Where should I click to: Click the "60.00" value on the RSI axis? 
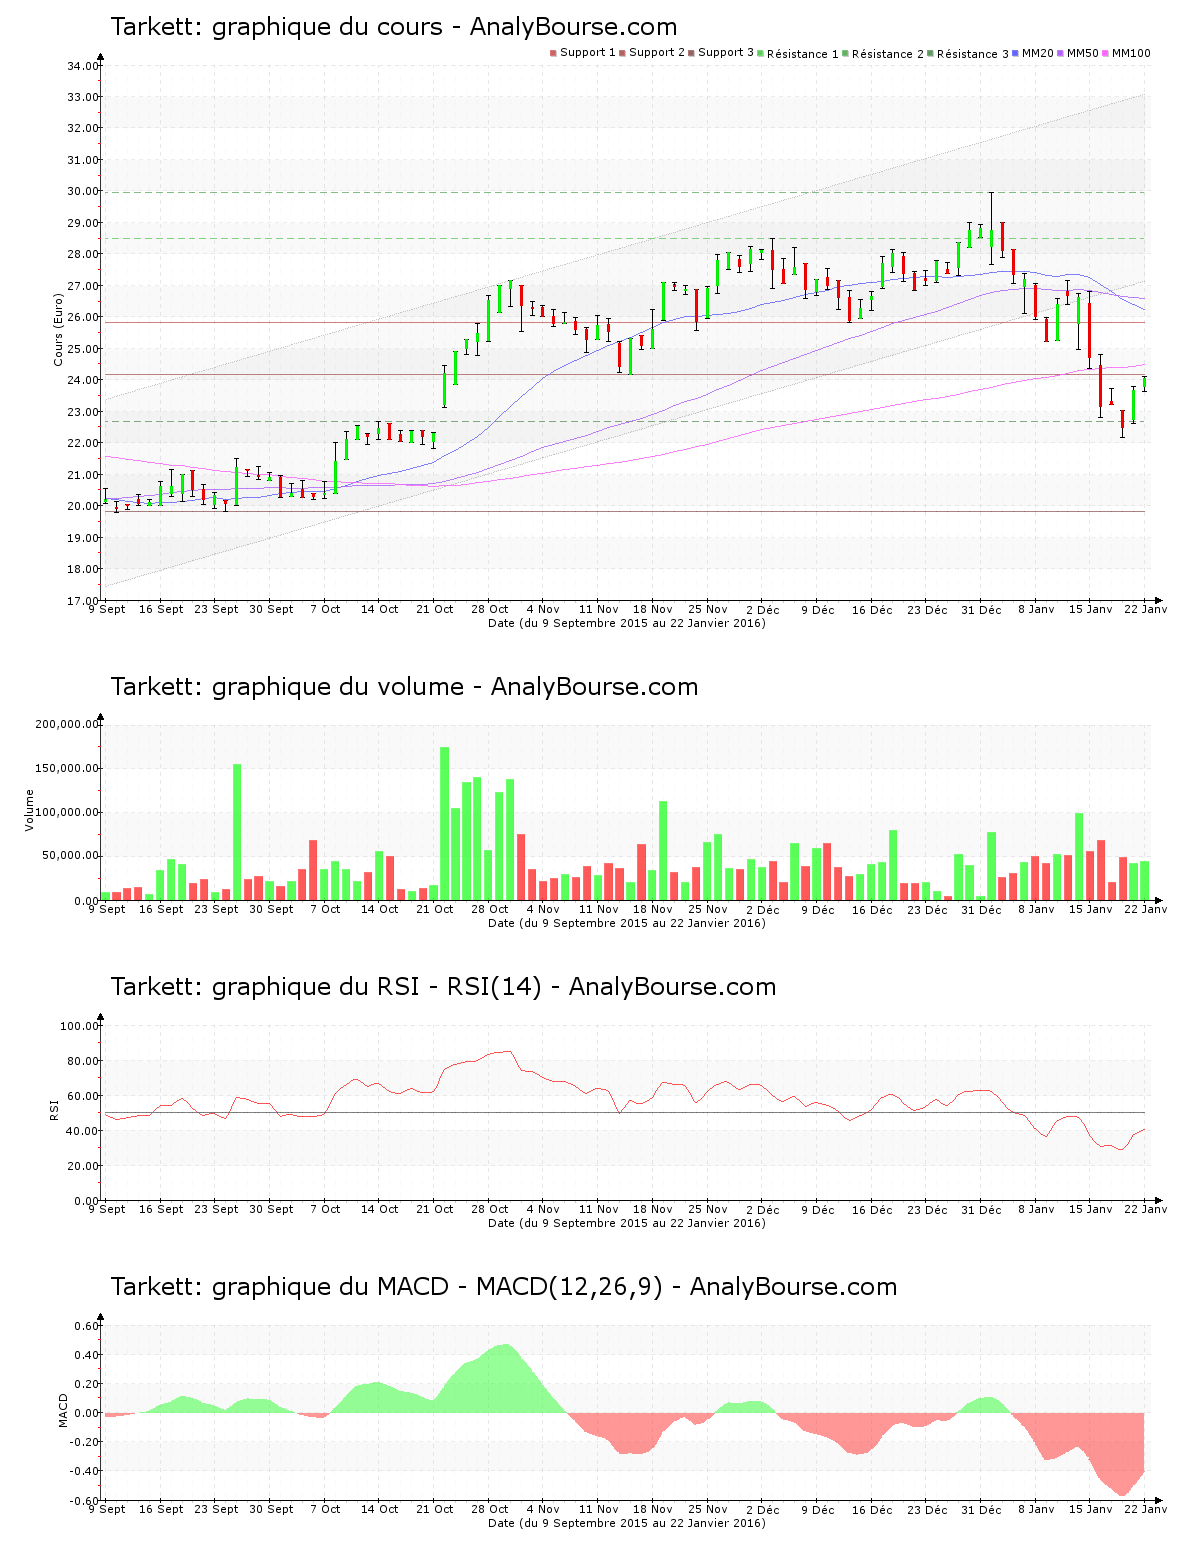83,1096
